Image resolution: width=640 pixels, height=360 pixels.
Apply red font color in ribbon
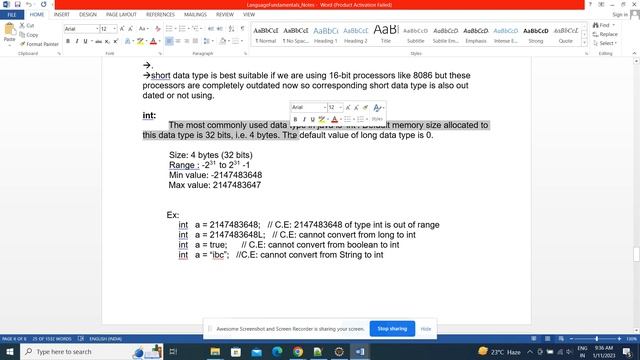(x=153, y=41)
